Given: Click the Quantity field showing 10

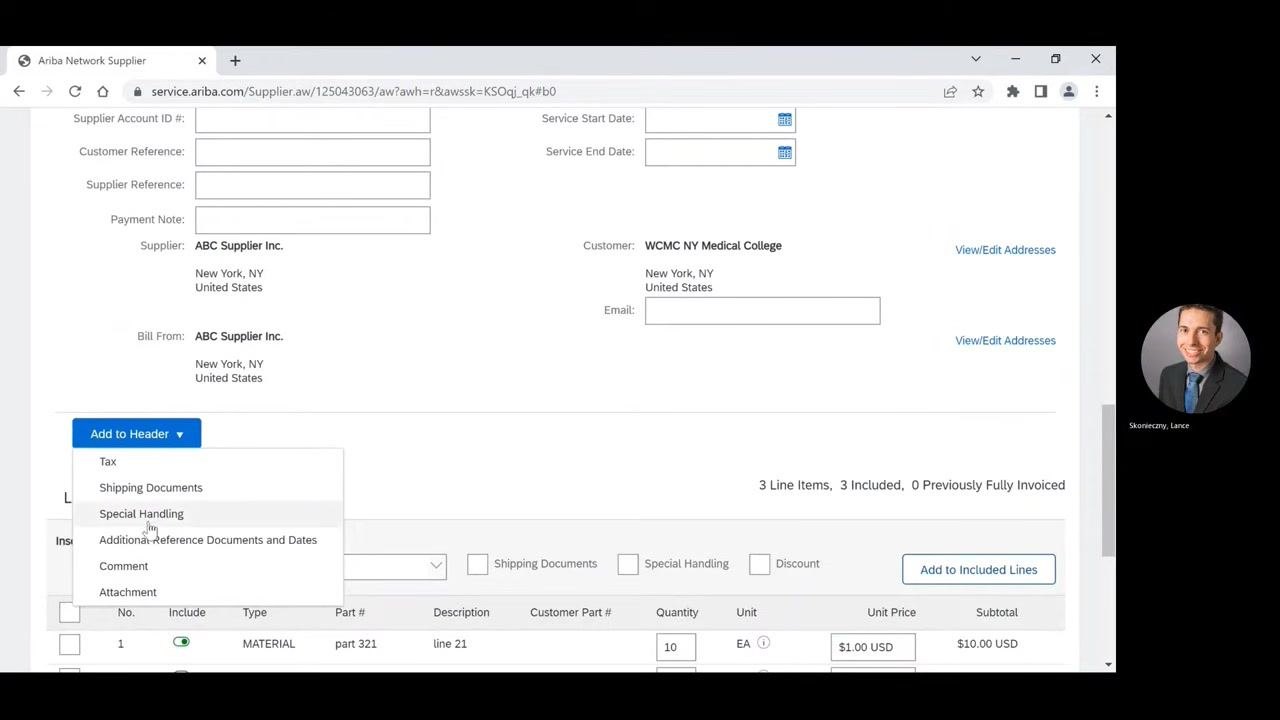Looking at the screenshot, I should (676, 647).
